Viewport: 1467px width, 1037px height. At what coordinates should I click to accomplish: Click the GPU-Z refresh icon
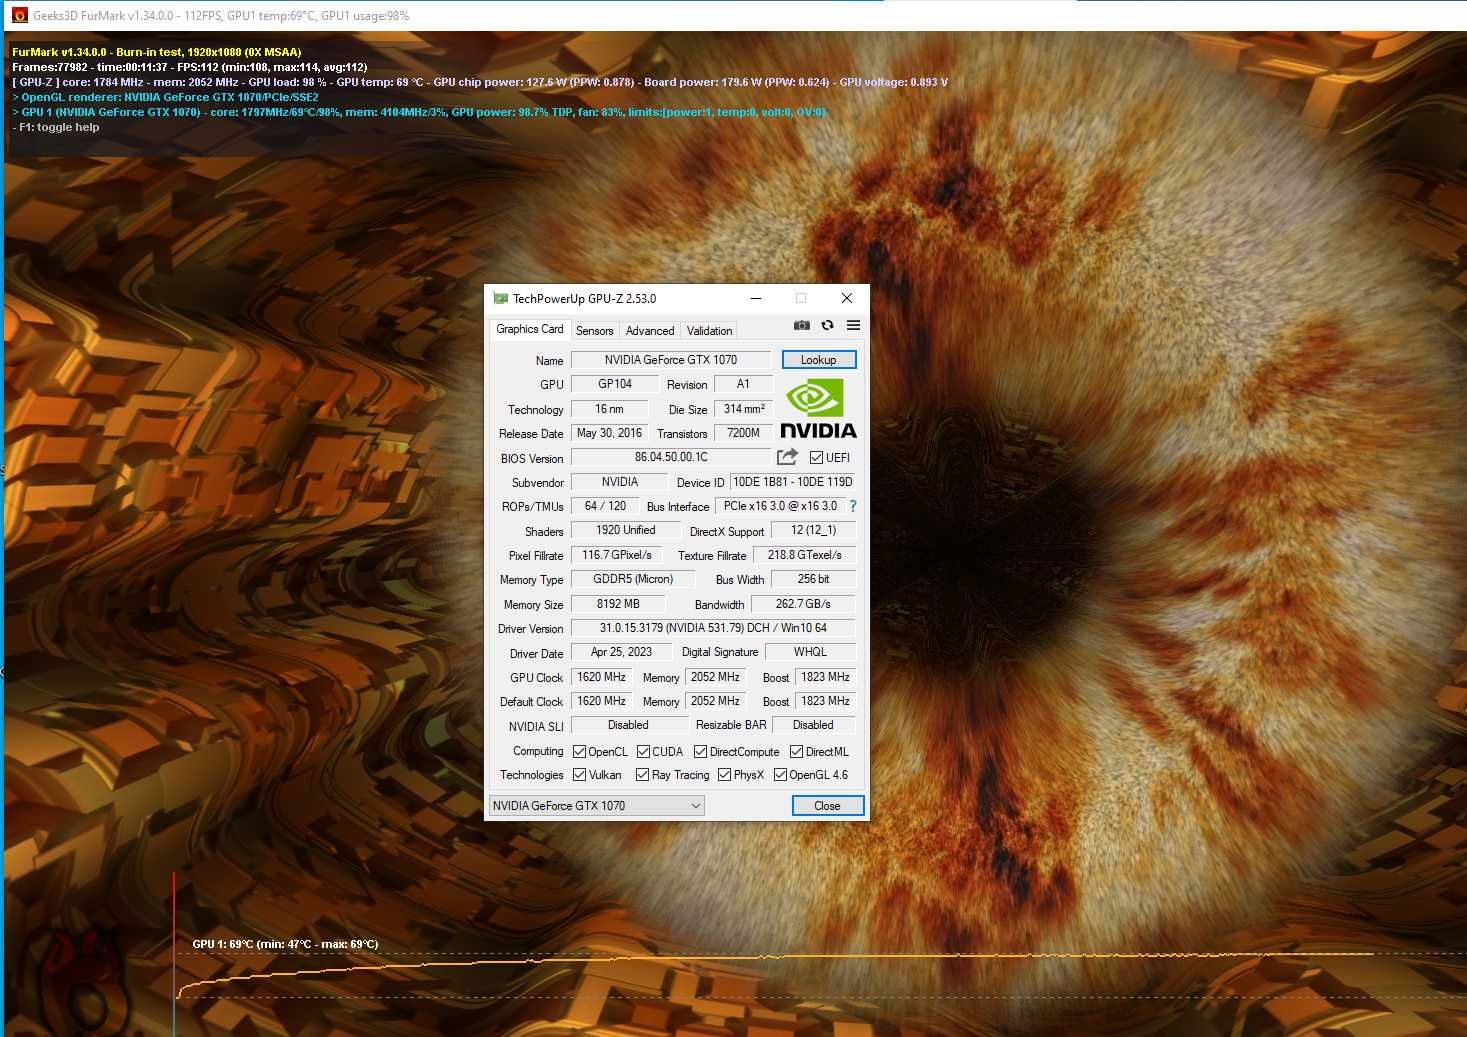click(x=827, y=325)
